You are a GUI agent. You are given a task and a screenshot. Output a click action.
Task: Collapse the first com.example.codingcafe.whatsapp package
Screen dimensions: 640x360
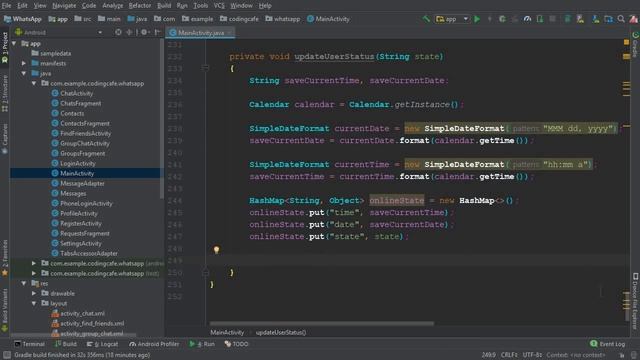tap(34, 83)
